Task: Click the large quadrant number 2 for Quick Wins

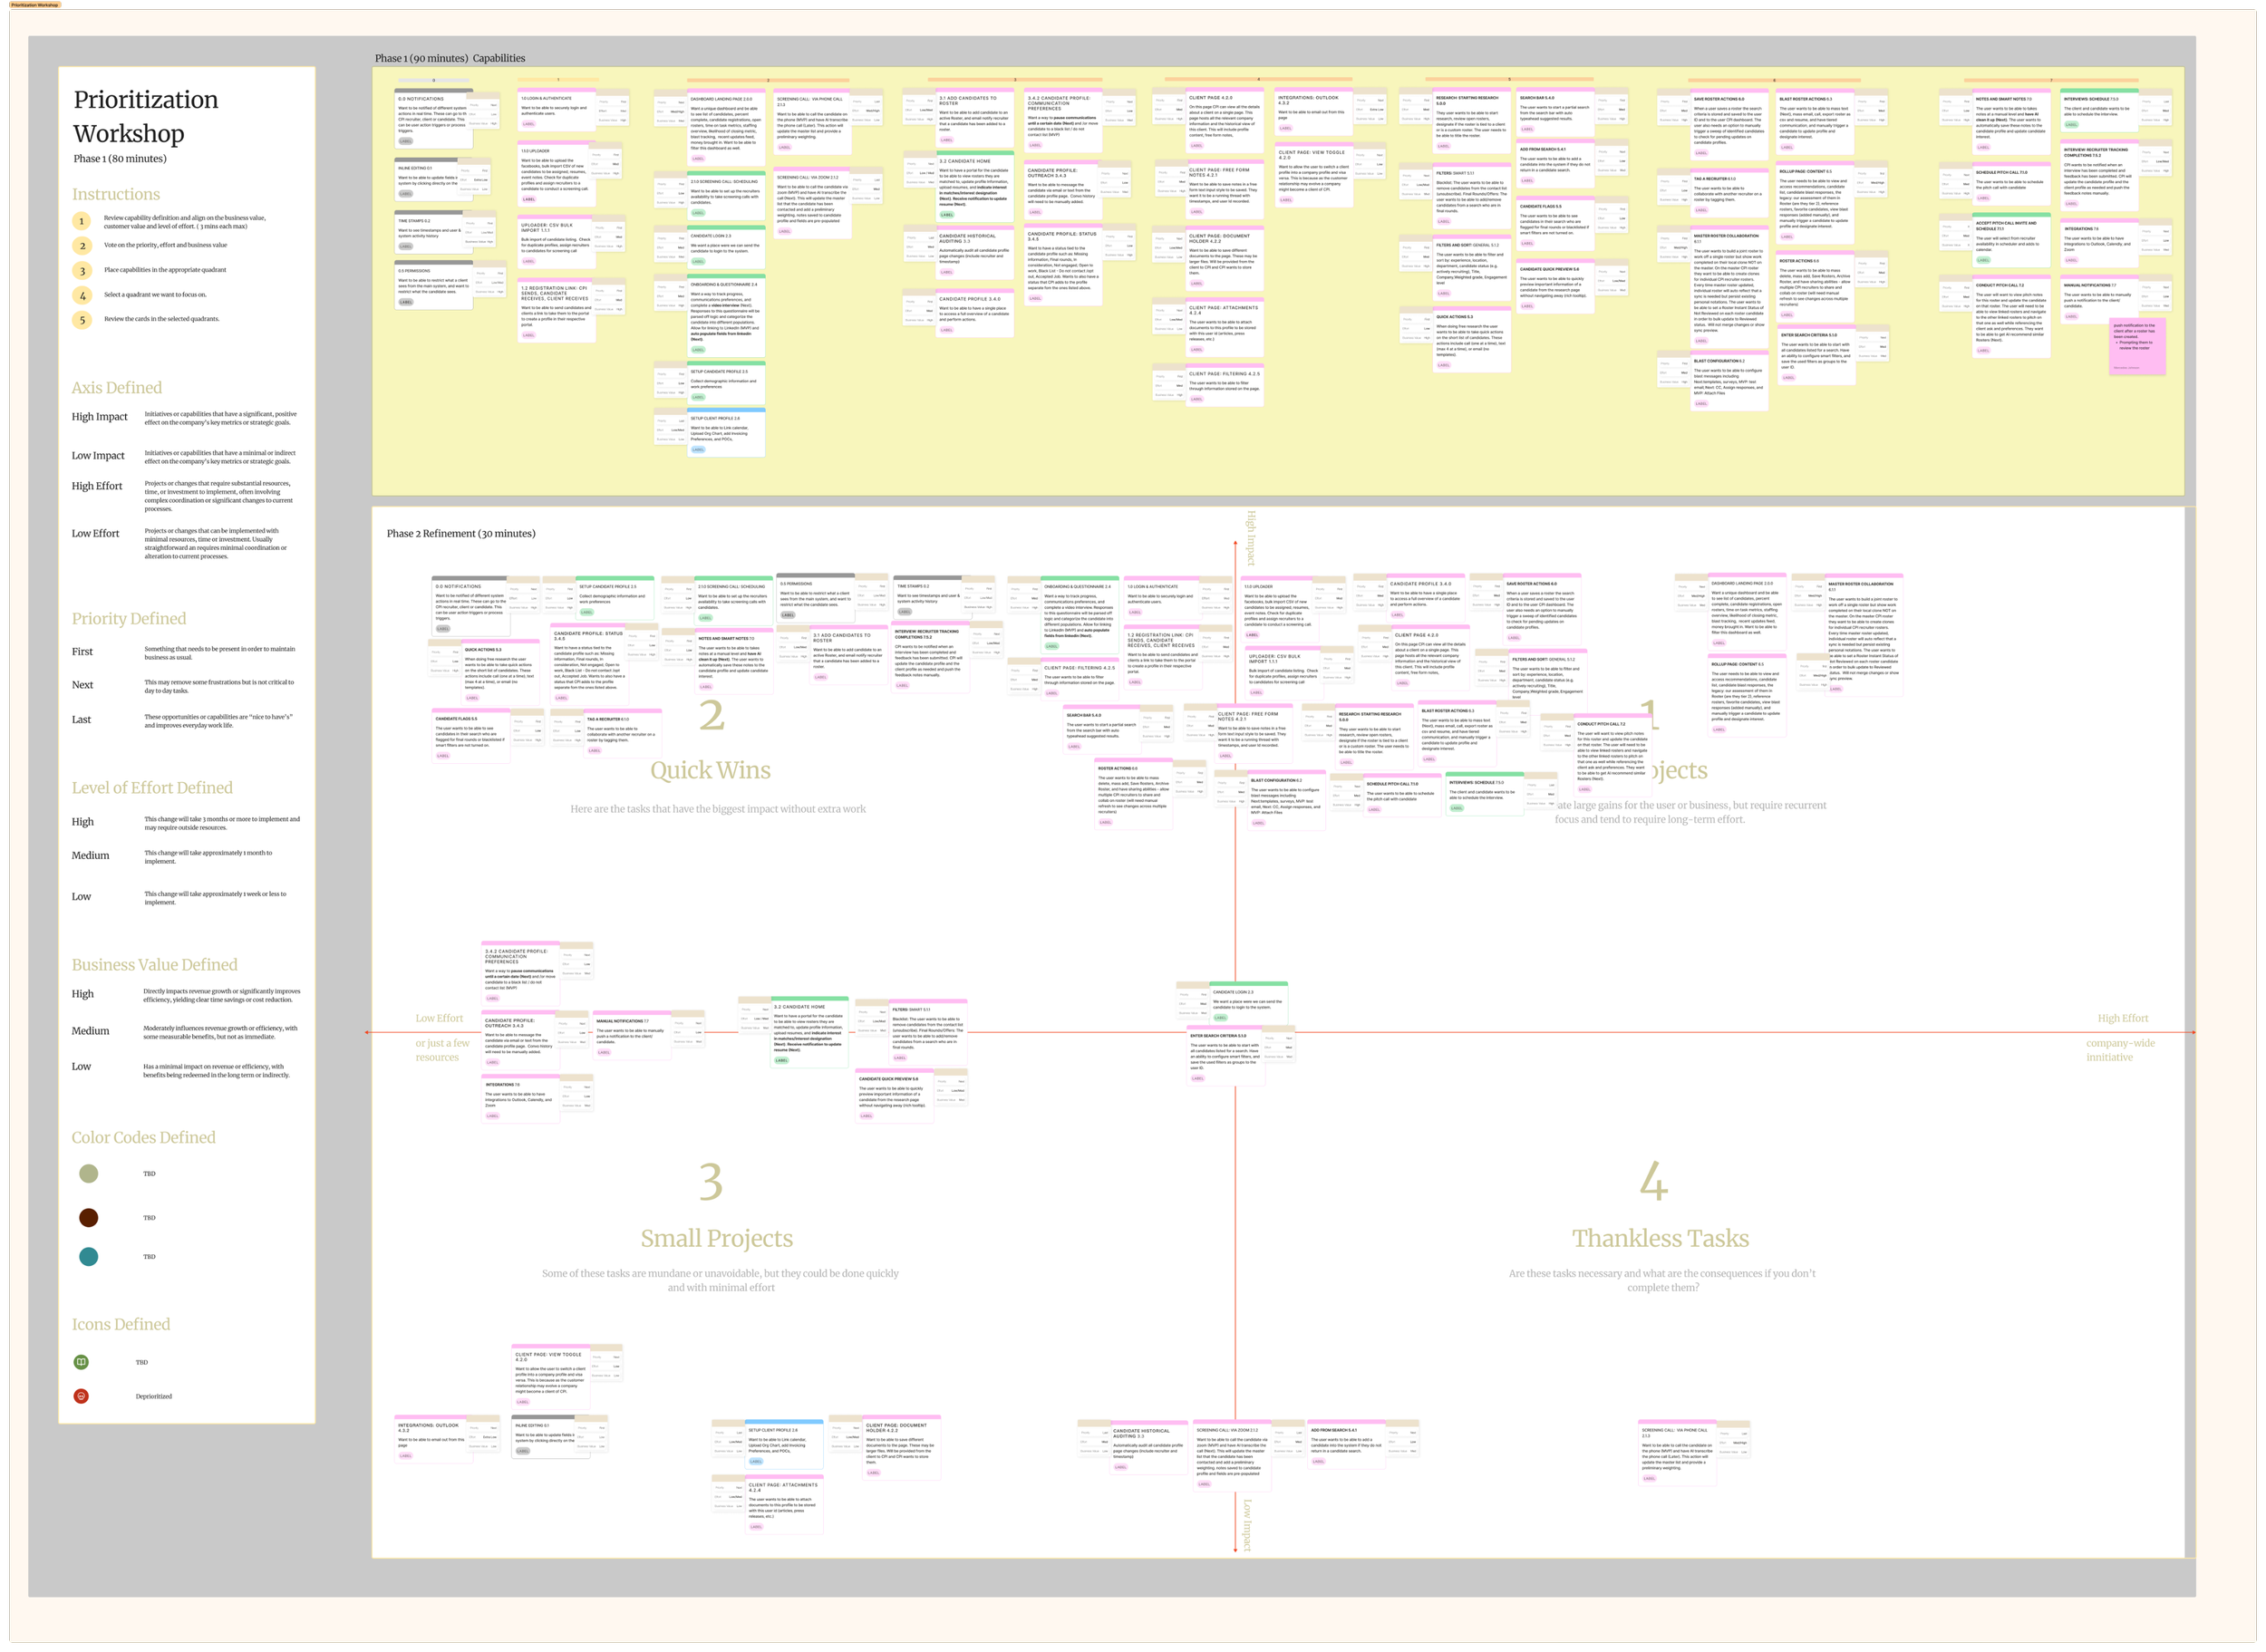Action: pos(711,716)
